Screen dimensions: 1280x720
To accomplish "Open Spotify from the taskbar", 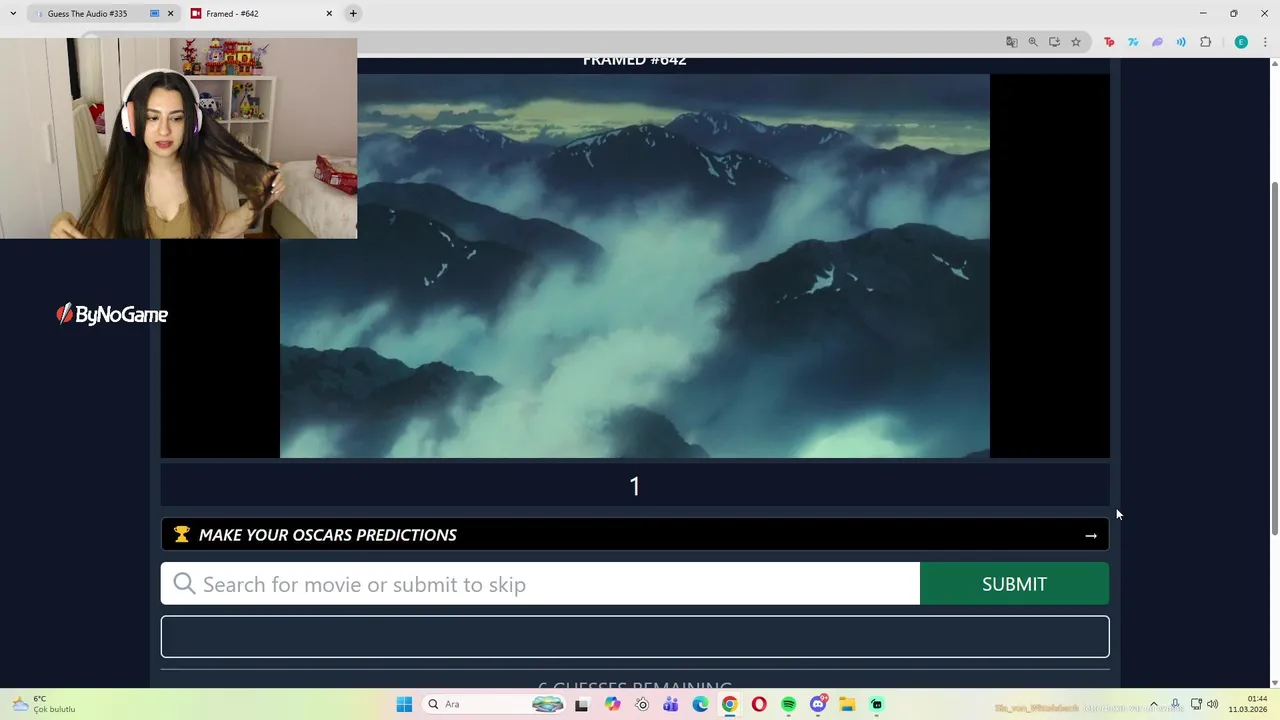I will (789, 704).
